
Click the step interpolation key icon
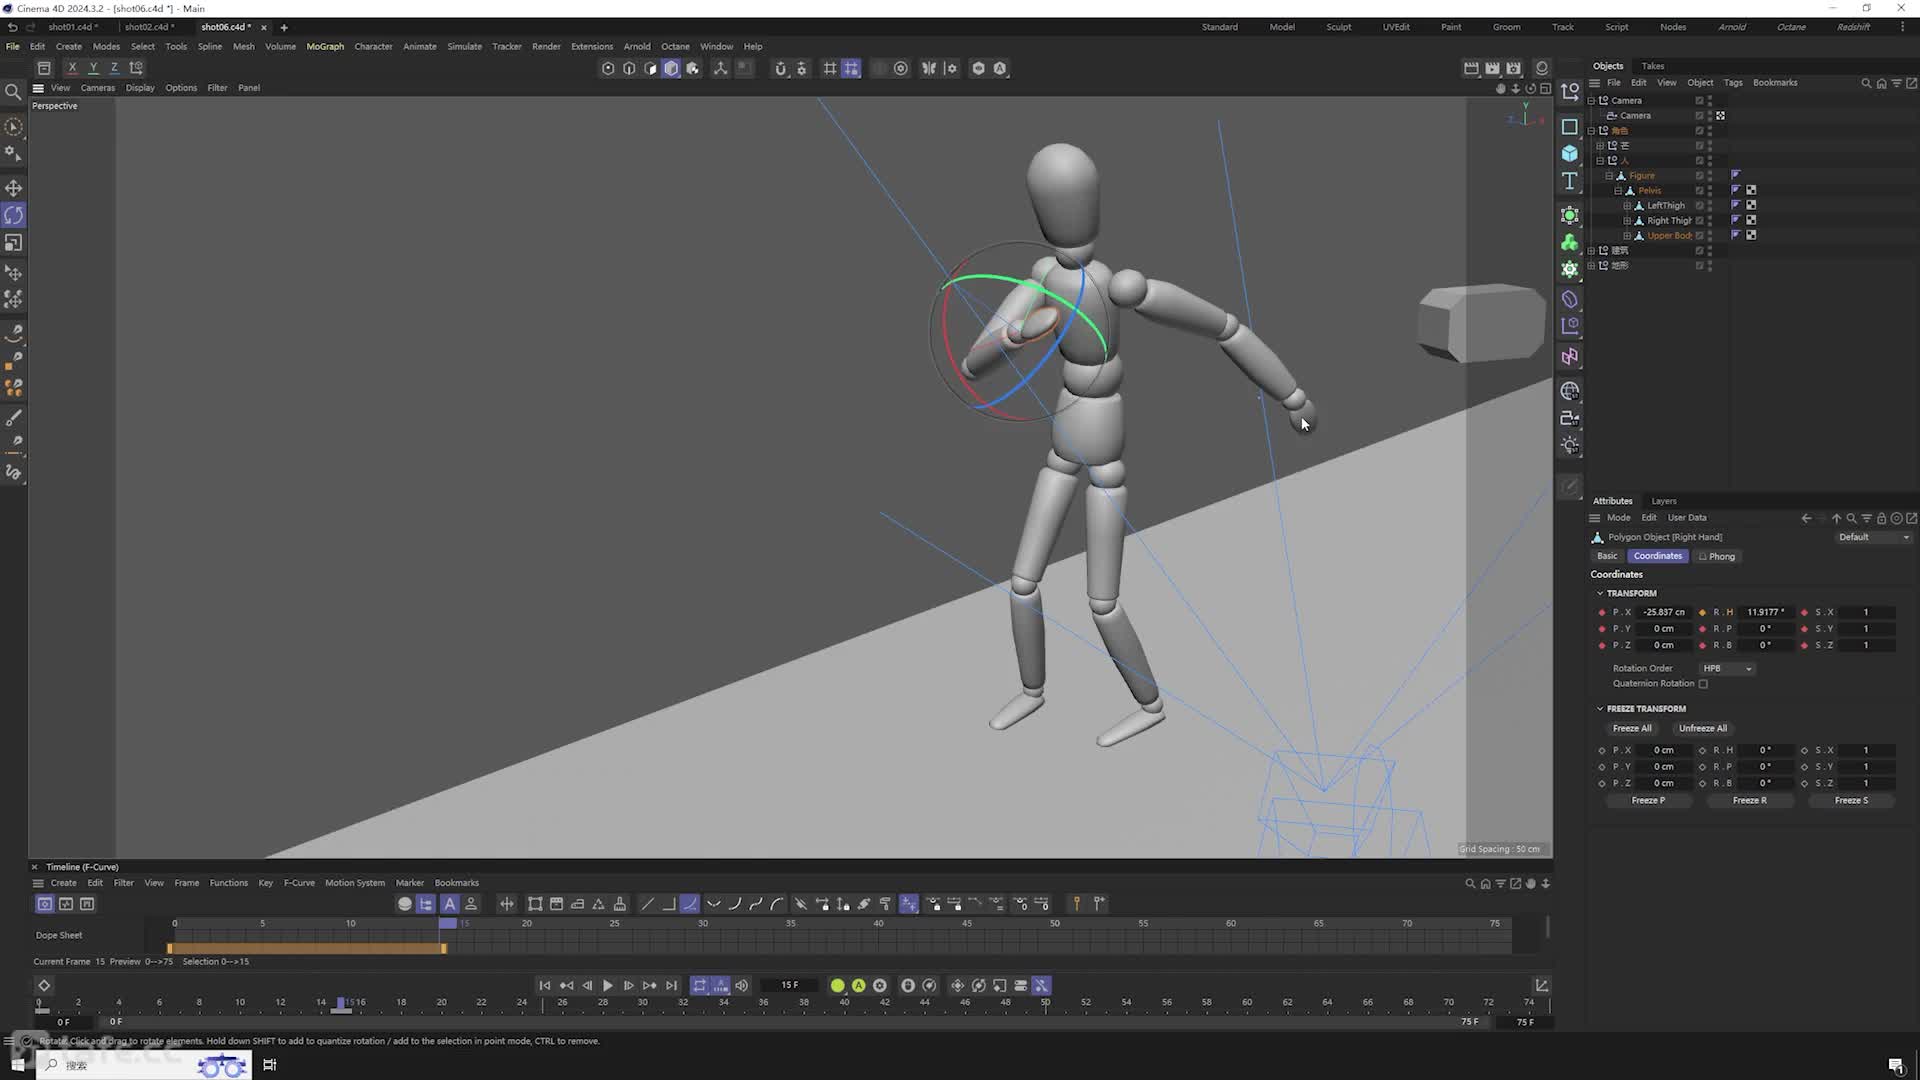668,904
